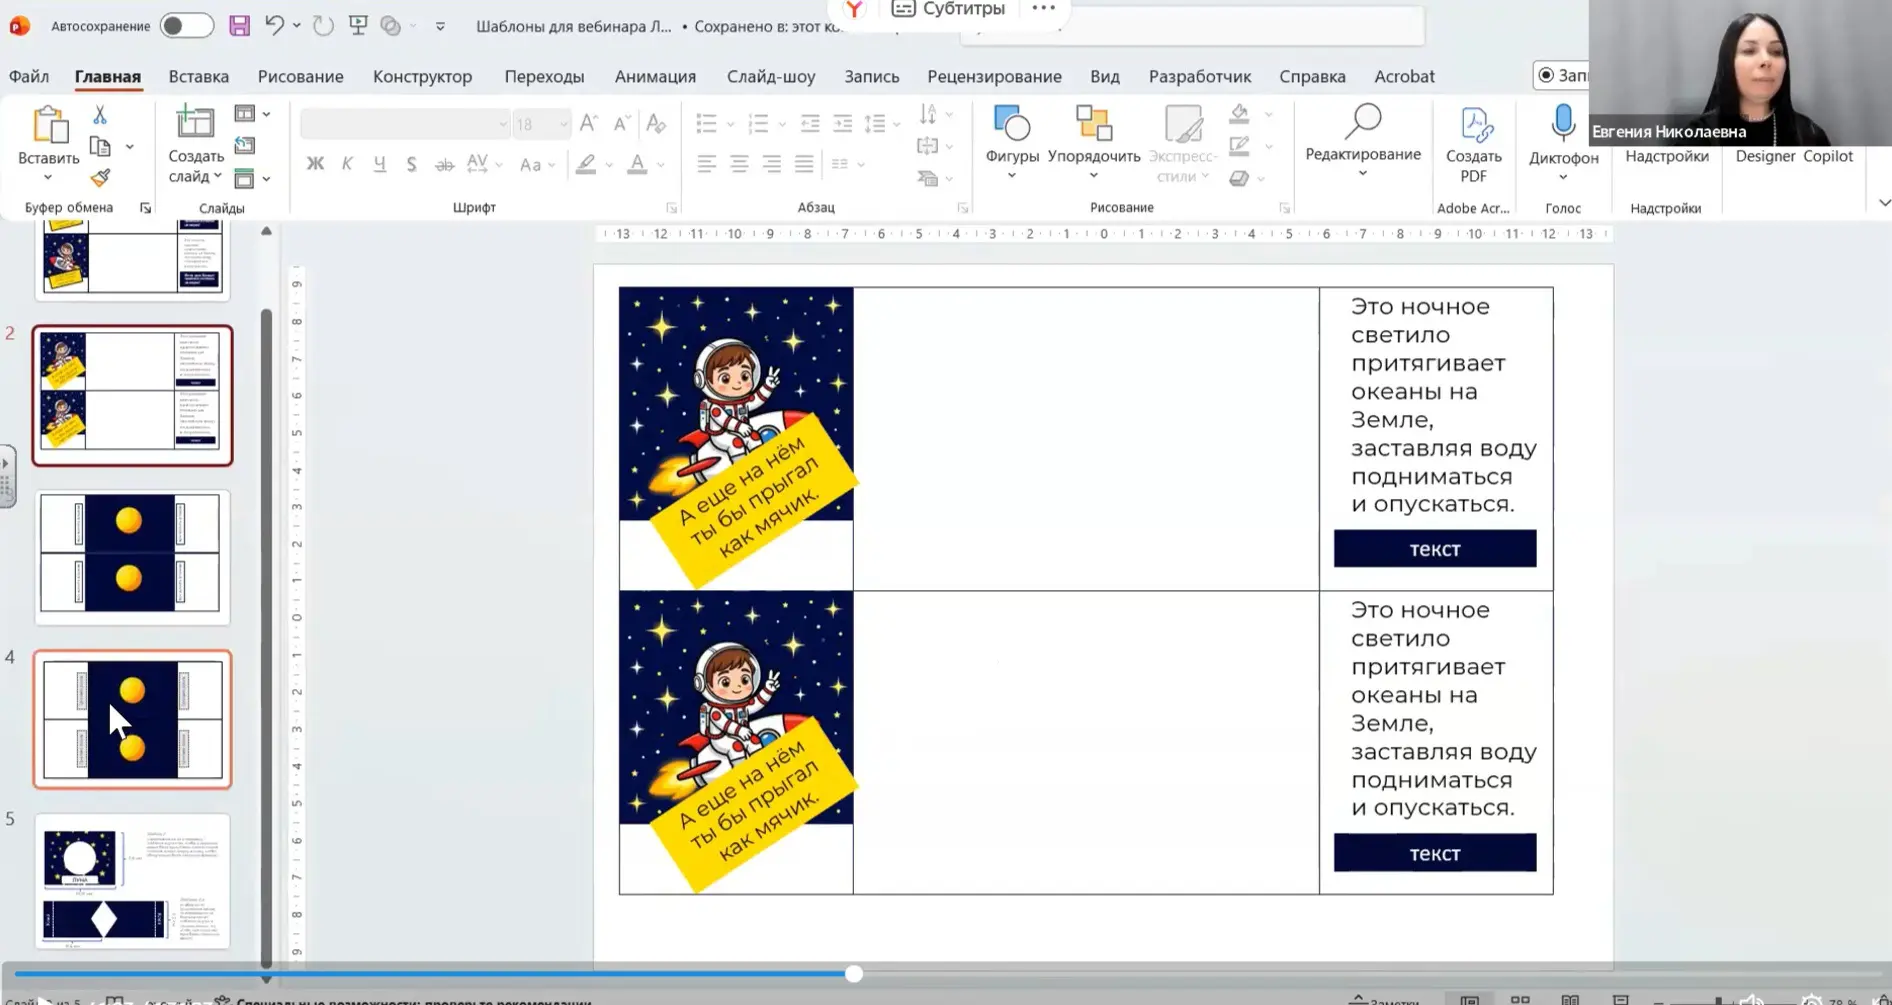Open the font size dropdown
Viewport: 1892px width, 1005px height.
click(x=564, y=124)
